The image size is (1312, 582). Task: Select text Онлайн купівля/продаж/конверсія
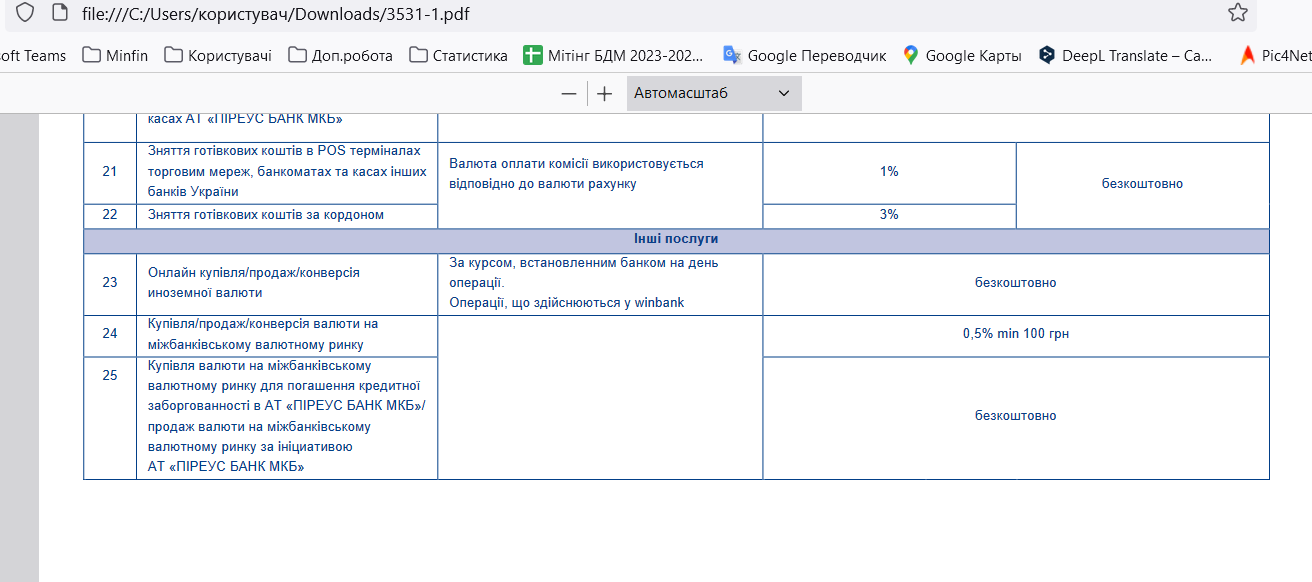pos(254,273)
